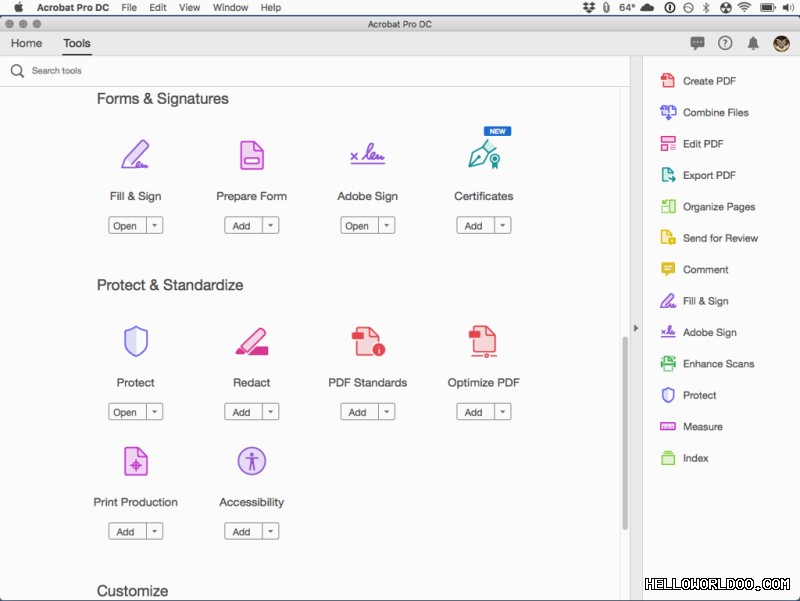Select the Prepare Form tool icon
The height and width of the screenshot is (601, 800).
252,155
